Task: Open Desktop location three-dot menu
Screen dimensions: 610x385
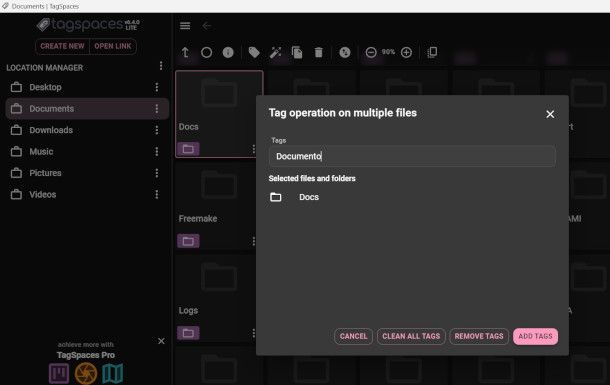Action: [x=157, y=87]
